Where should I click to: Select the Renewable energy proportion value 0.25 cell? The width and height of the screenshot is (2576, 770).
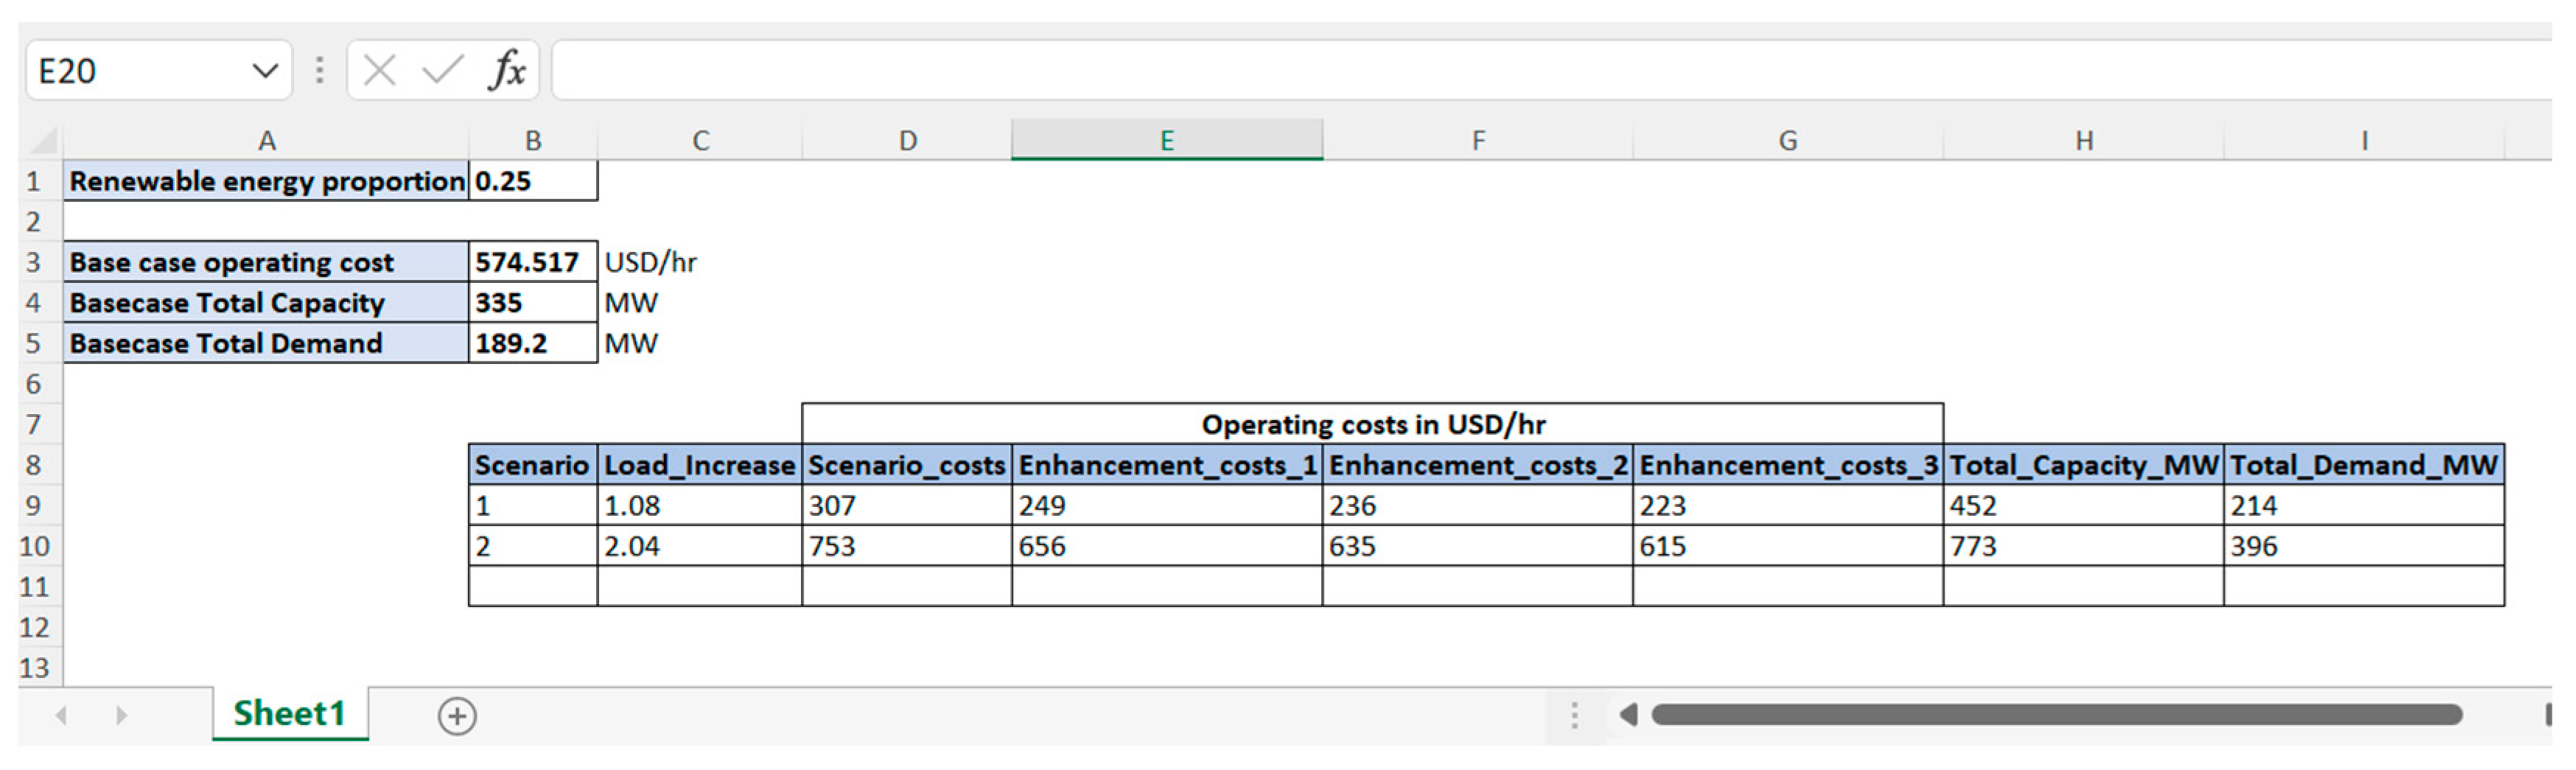coord(532,182)
